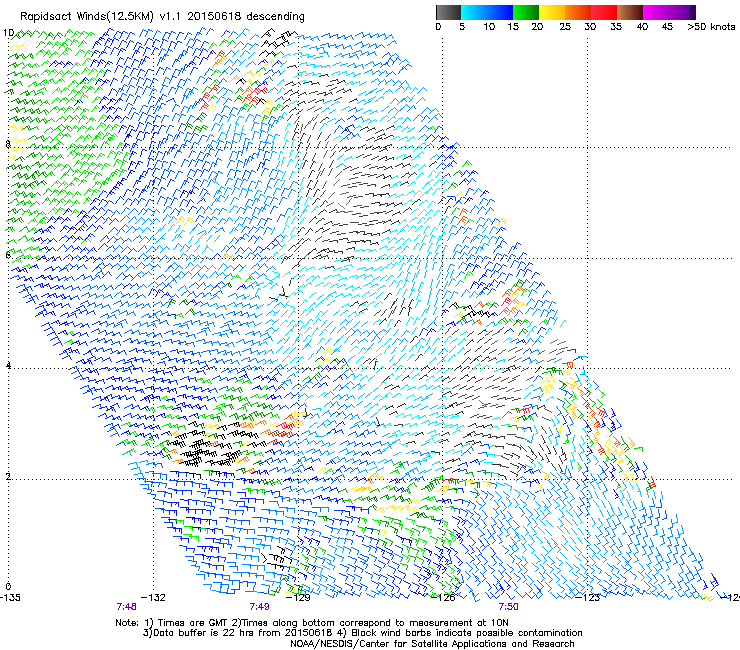Click the brown 35-40 knots legend swatch
The width and height of the screenshot is (740, 650).
[x=630, y=12]
